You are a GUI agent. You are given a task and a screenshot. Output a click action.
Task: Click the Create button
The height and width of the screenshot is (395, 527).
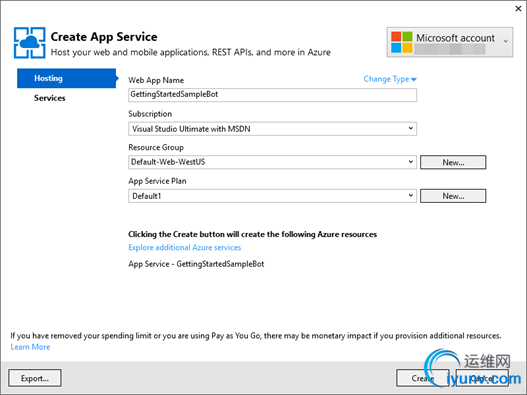click(422, 378)
